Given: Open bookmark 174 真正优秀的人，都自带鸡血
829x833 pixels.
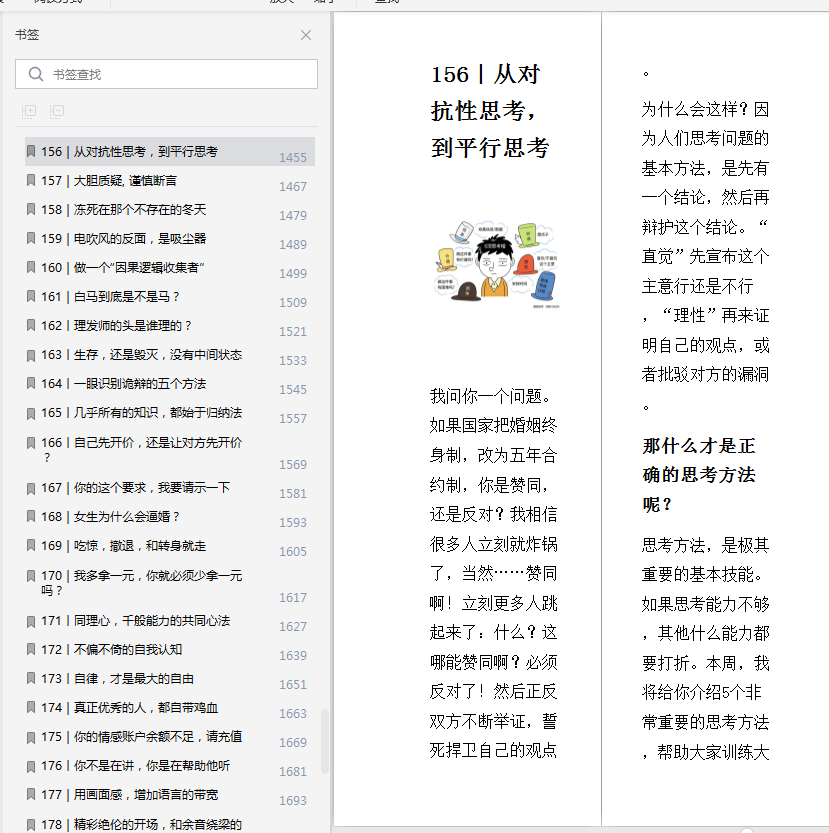Looking at the screenshot, I should (x=130, y=708).
